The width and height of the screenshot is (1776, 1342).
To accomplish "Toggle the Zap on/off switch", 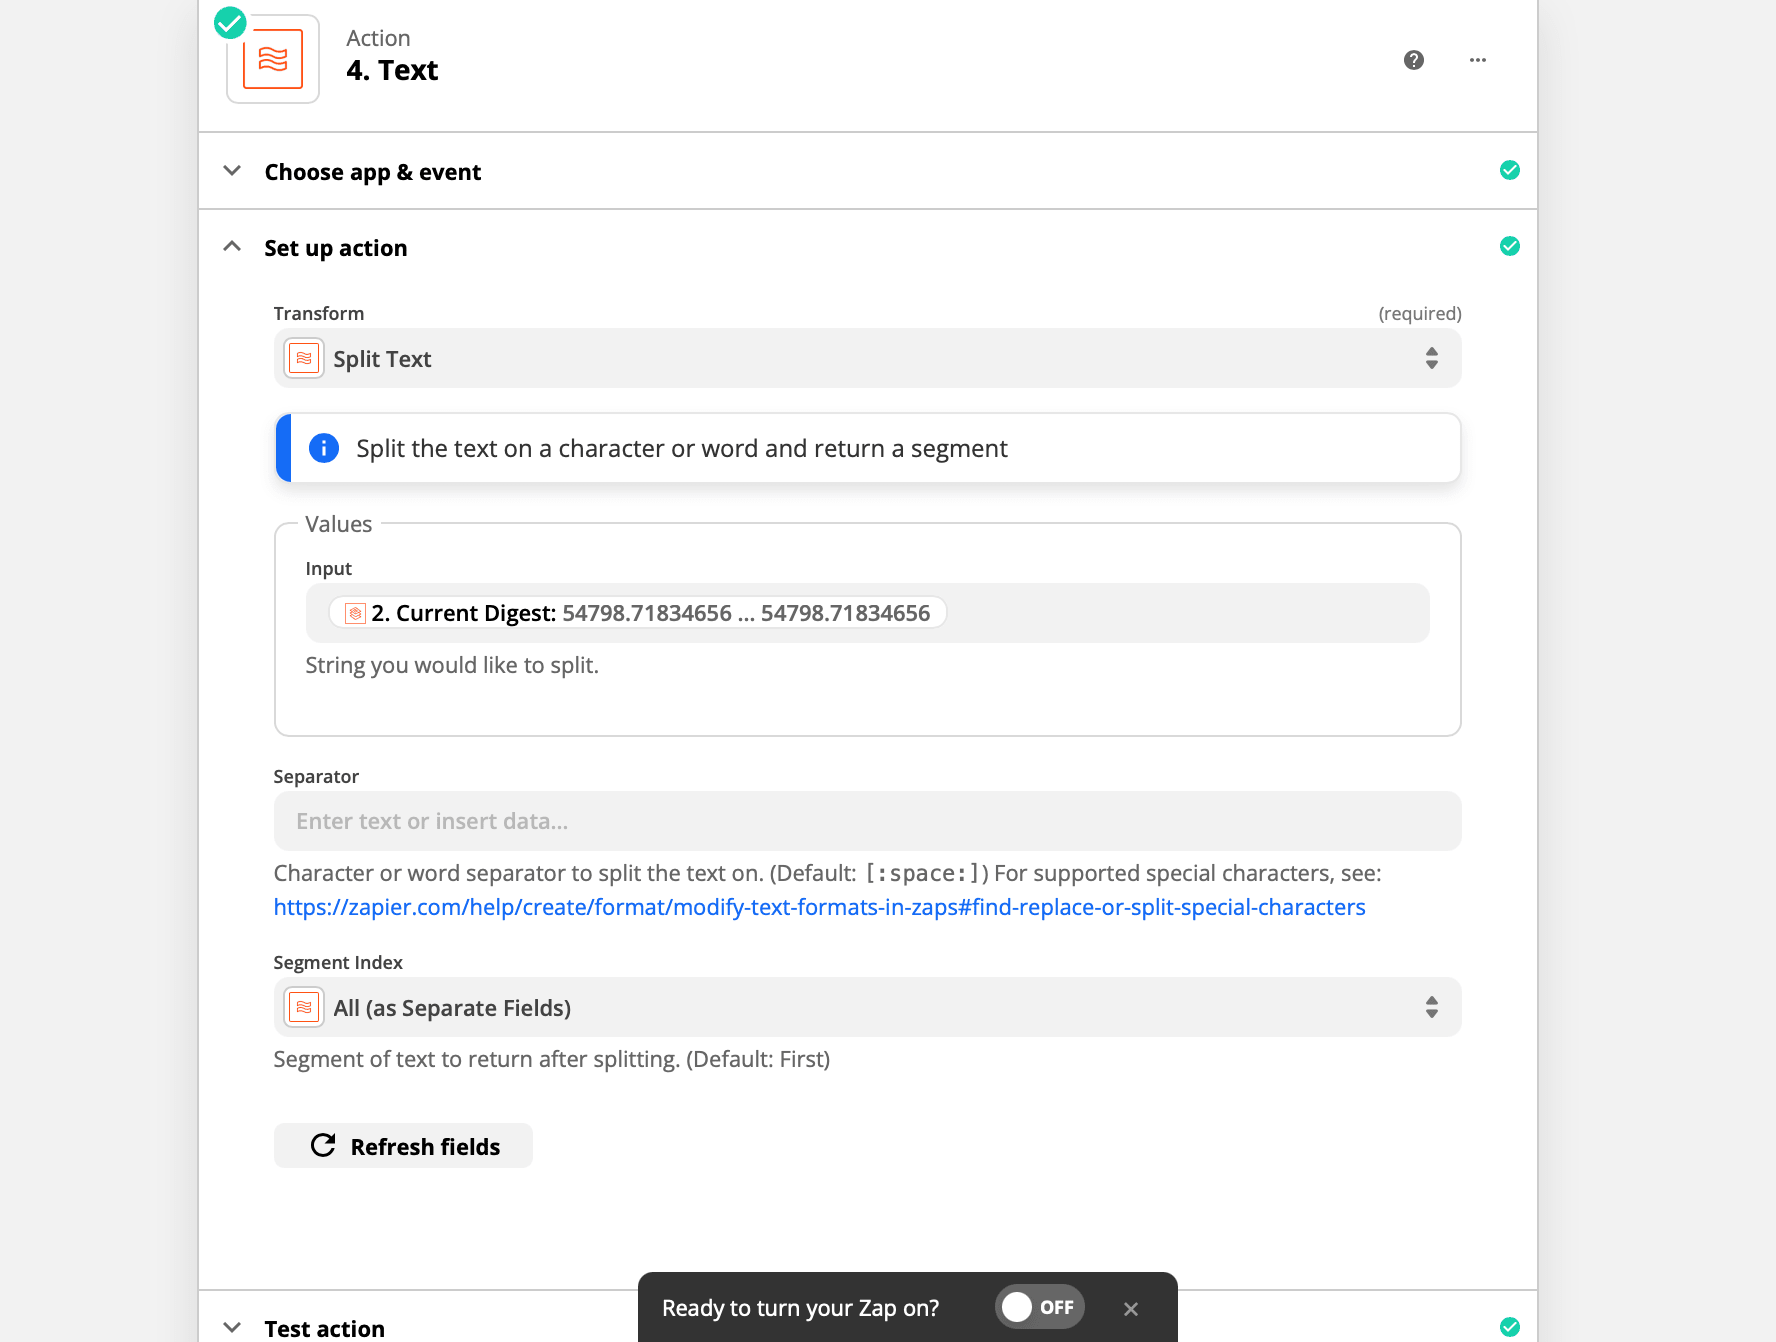I will pos(1039,1307).
